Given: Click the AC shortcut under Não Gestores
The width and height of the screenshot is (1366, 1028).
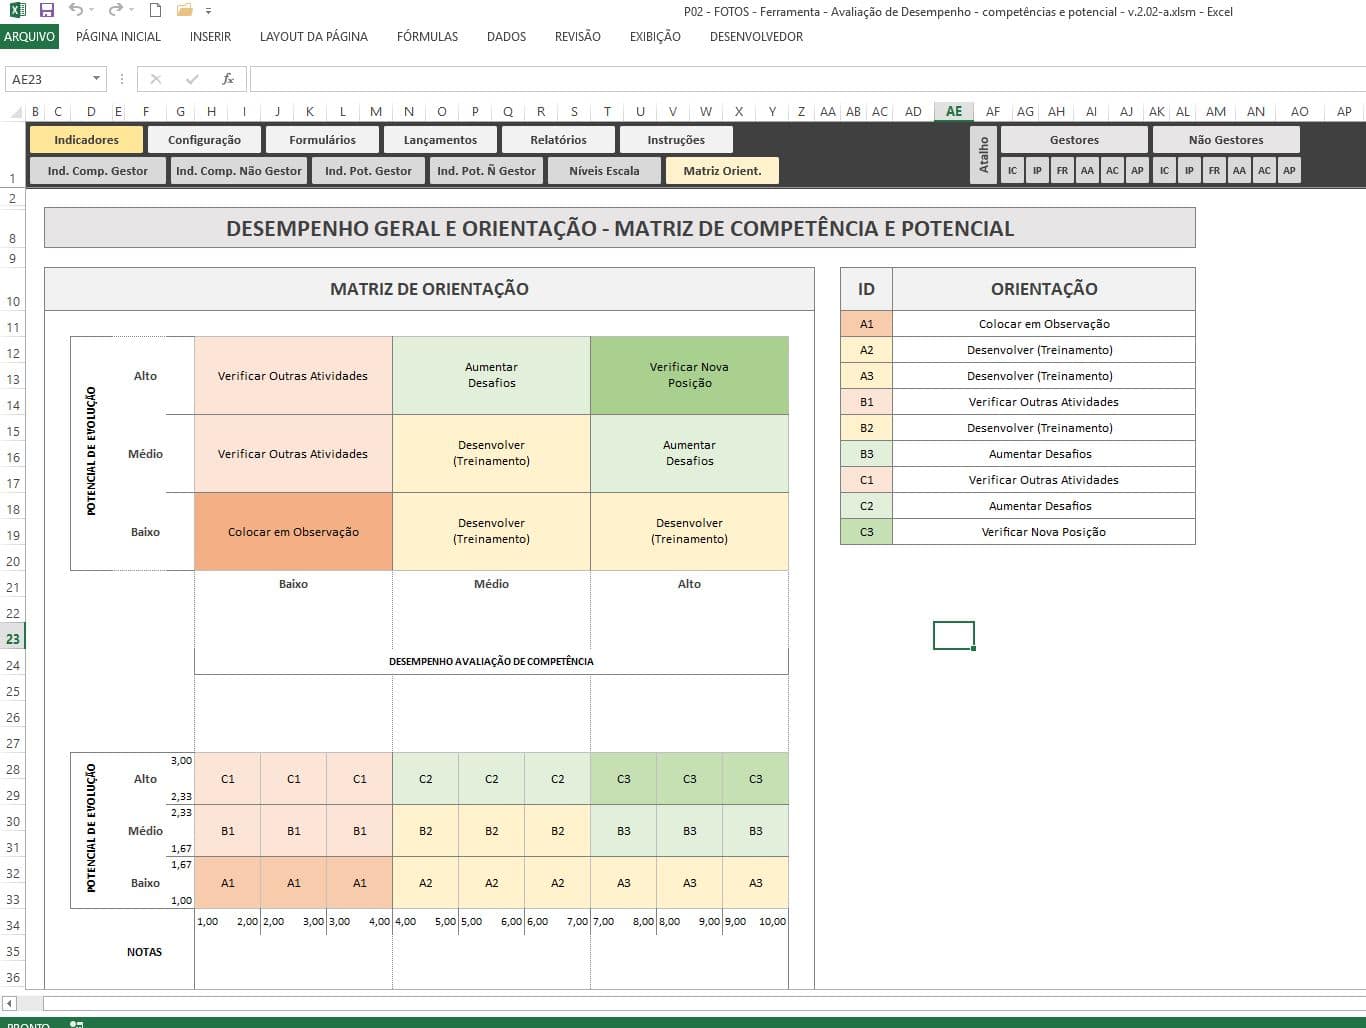Looking at the screenshot, I should (x=1264, y=171).
